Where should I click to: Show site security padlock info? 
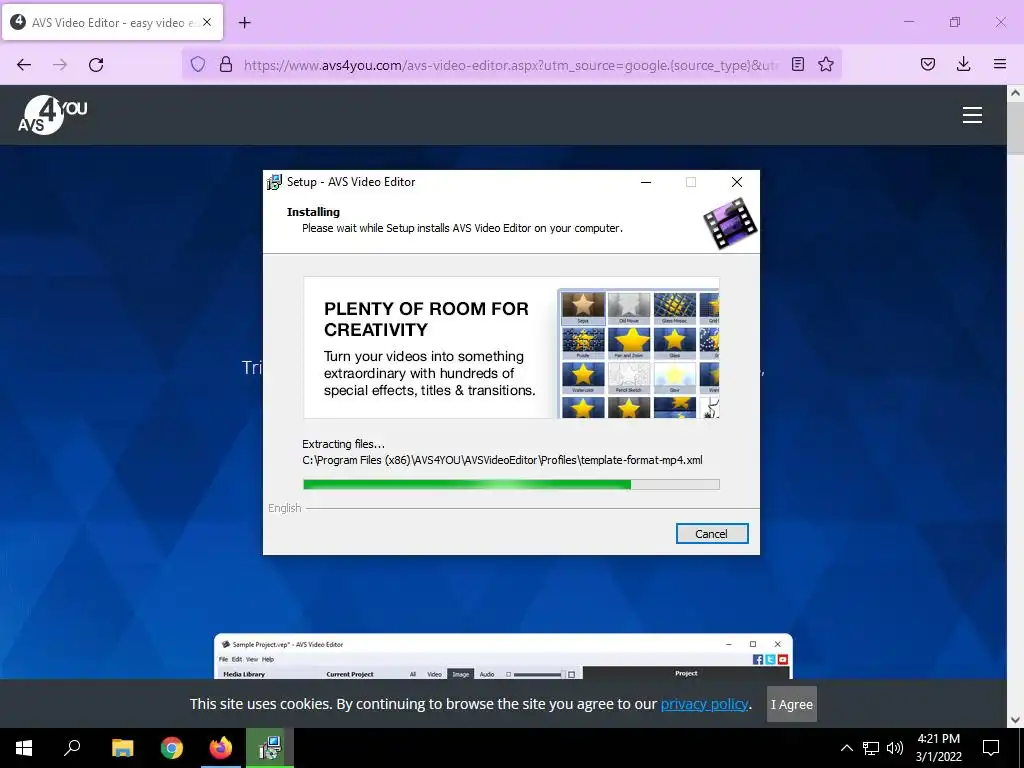(226, 64)
